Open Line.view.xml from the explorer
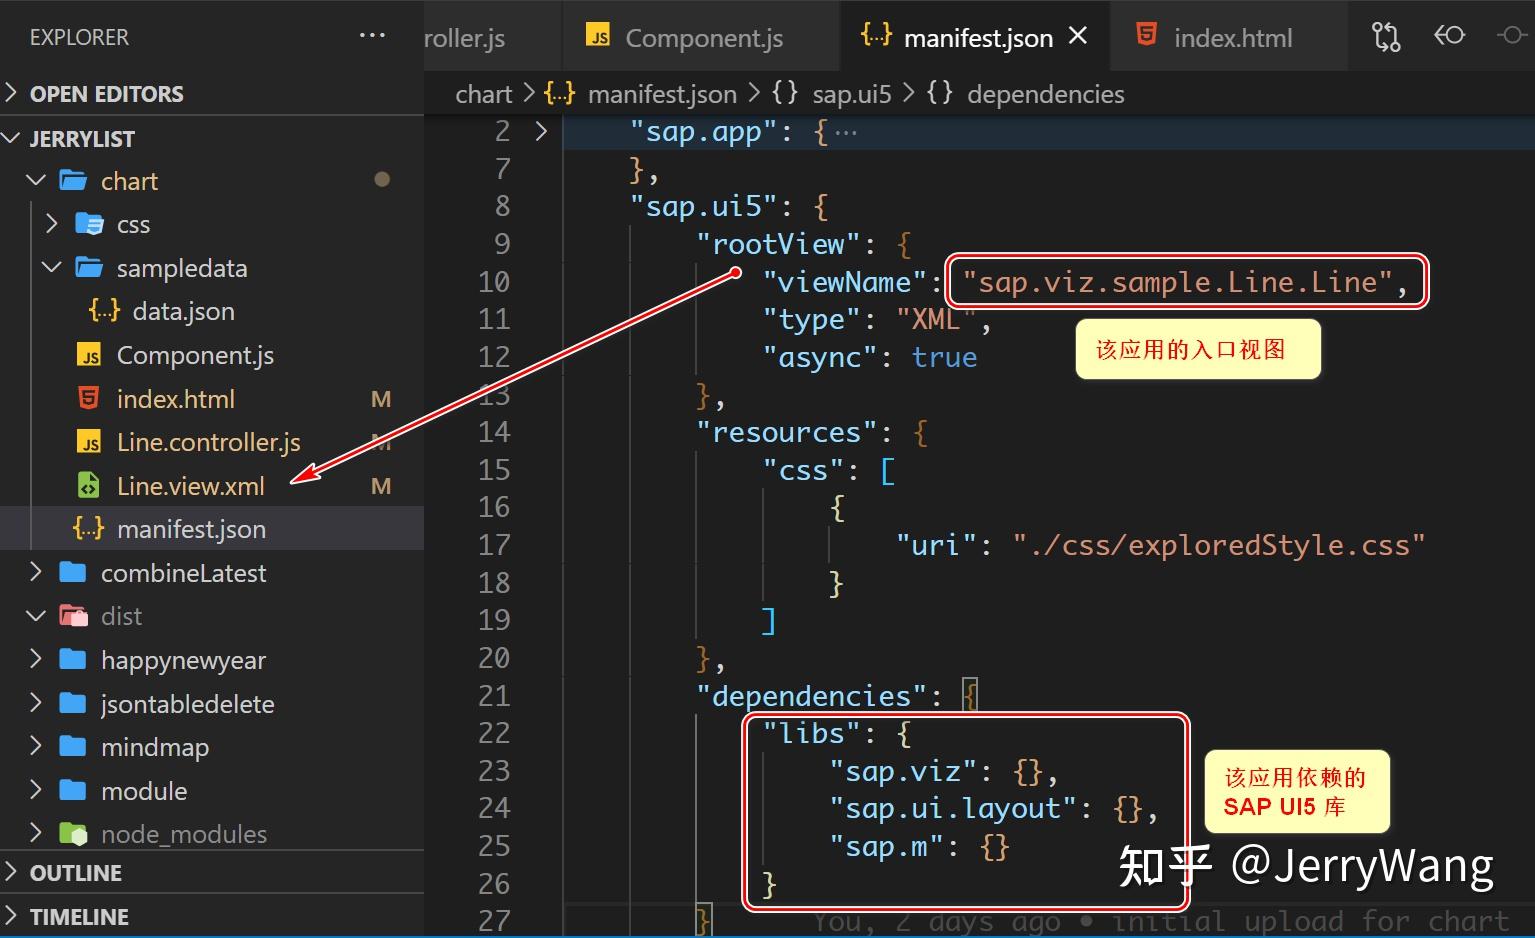This screenshot has height=938, width=1535. coord(190,485)
